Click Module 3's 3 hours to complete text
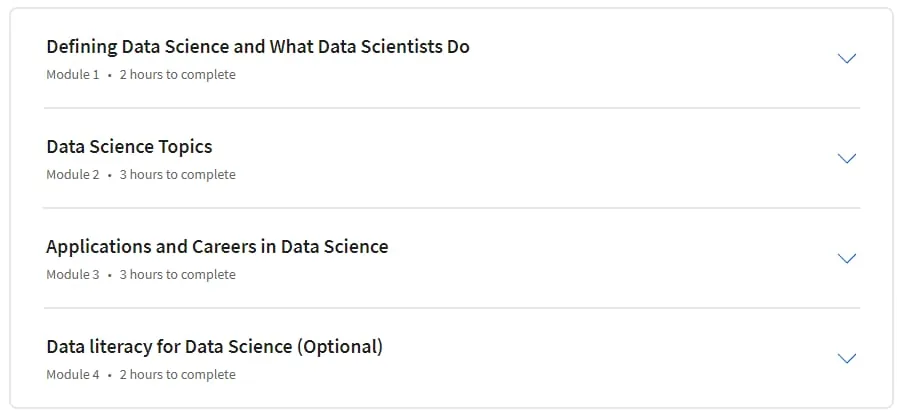 pyautogui.click(x=177, y=275)
